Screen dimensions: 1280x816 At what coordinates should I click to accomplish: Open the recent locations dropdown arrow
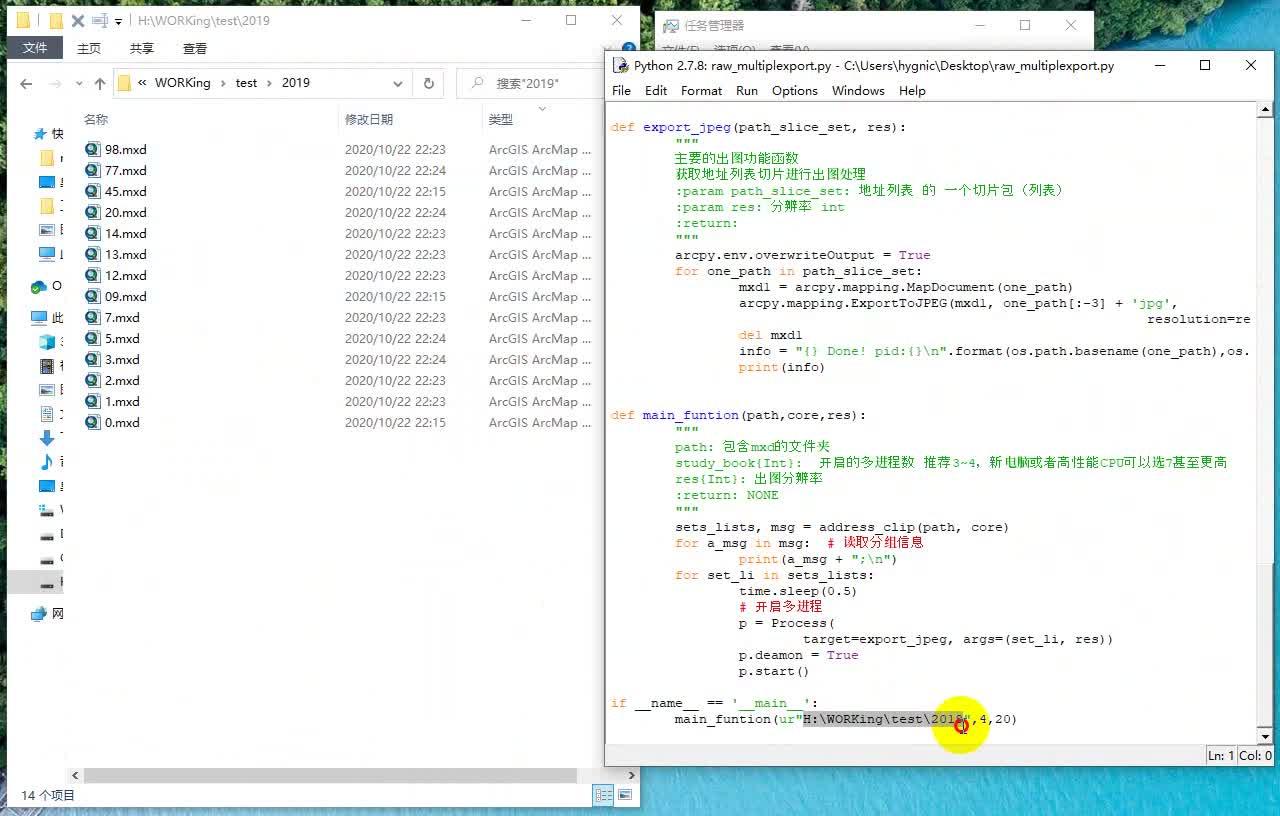coord(77,84)
